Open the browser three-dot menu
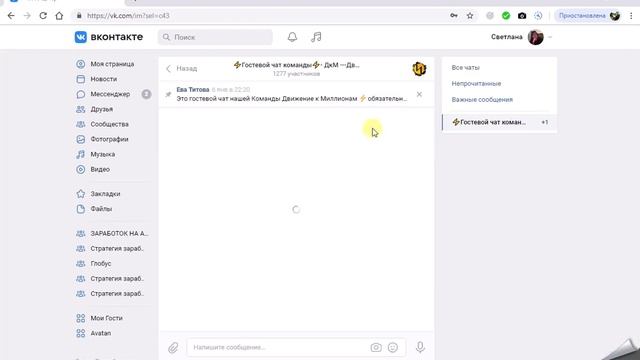 (x=631, y=16)
